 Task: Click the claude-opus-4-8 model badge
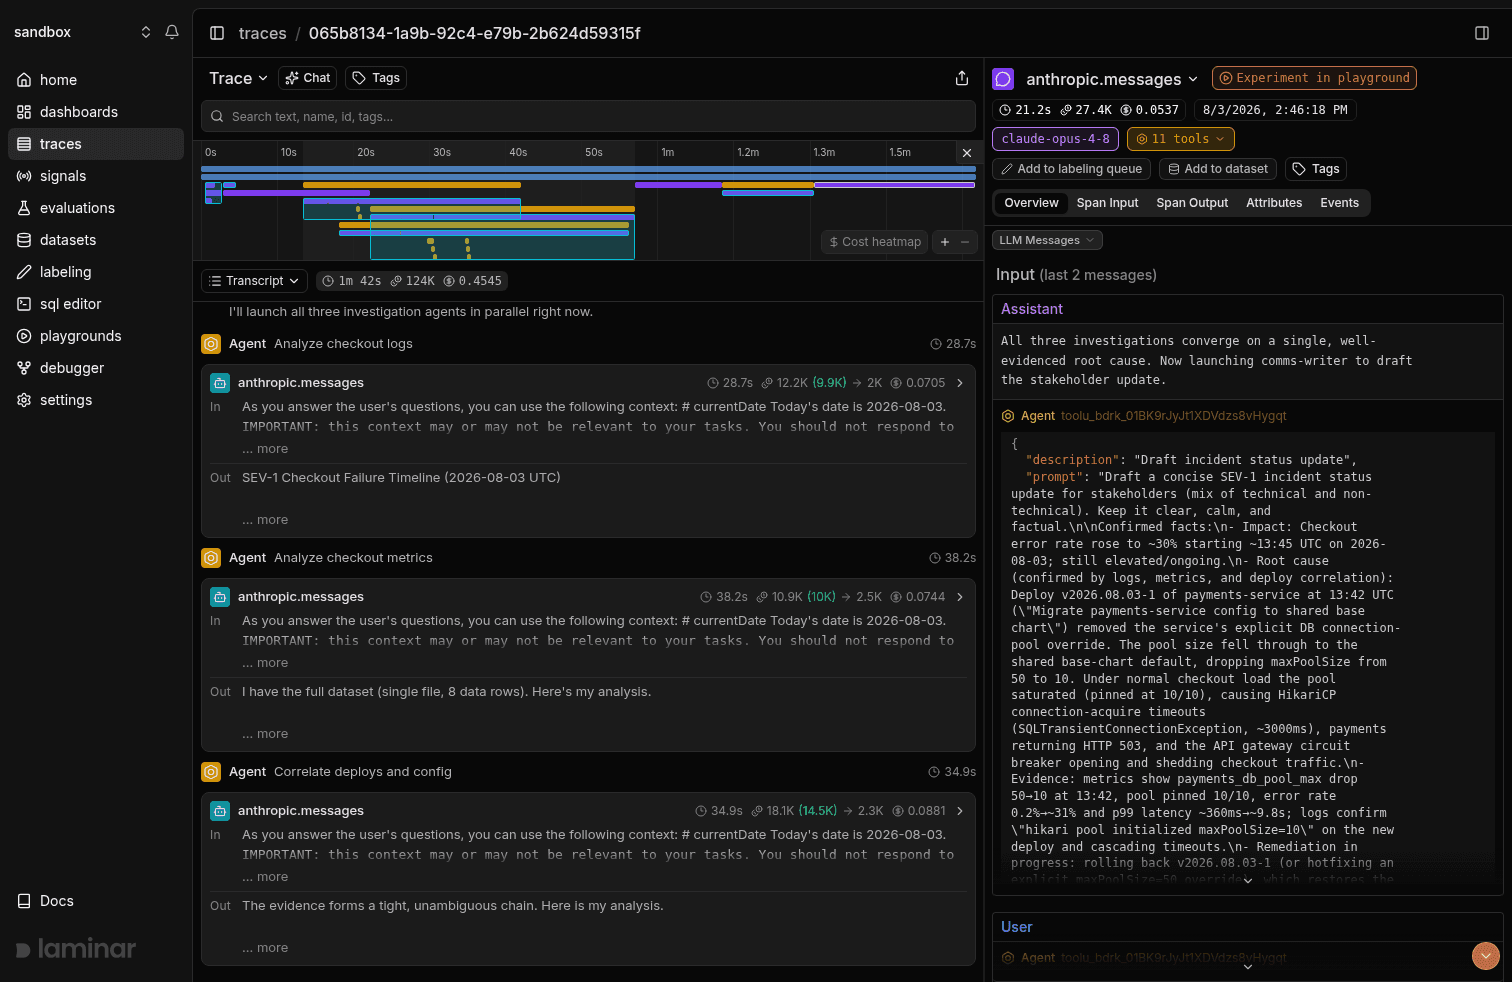pos(1055,139)
